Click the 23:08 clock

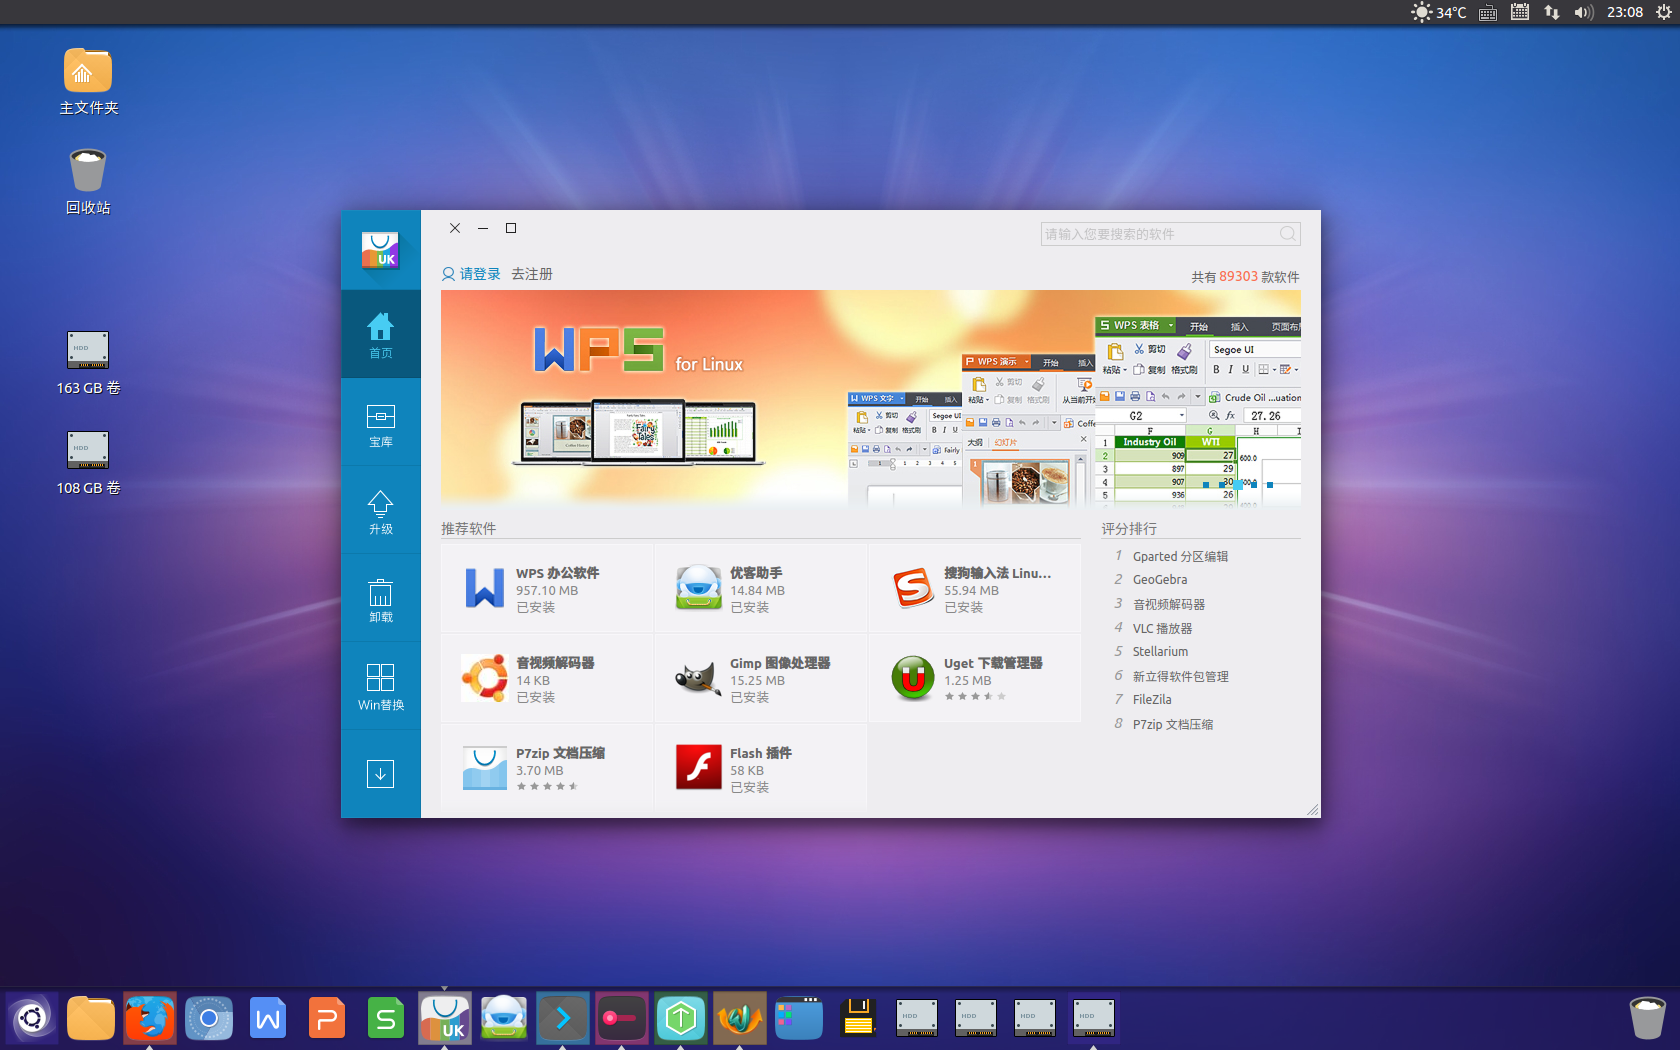(1625, 12)
